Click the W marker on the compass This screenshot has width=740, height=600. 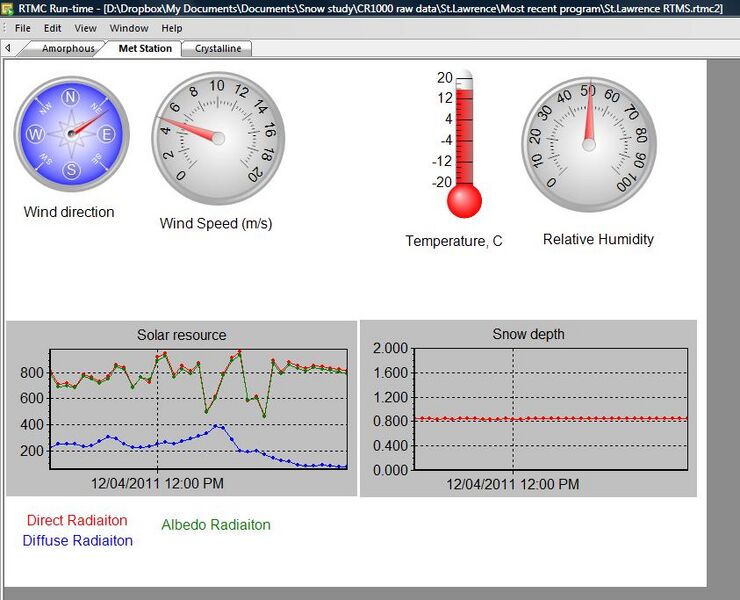[35, 134]
